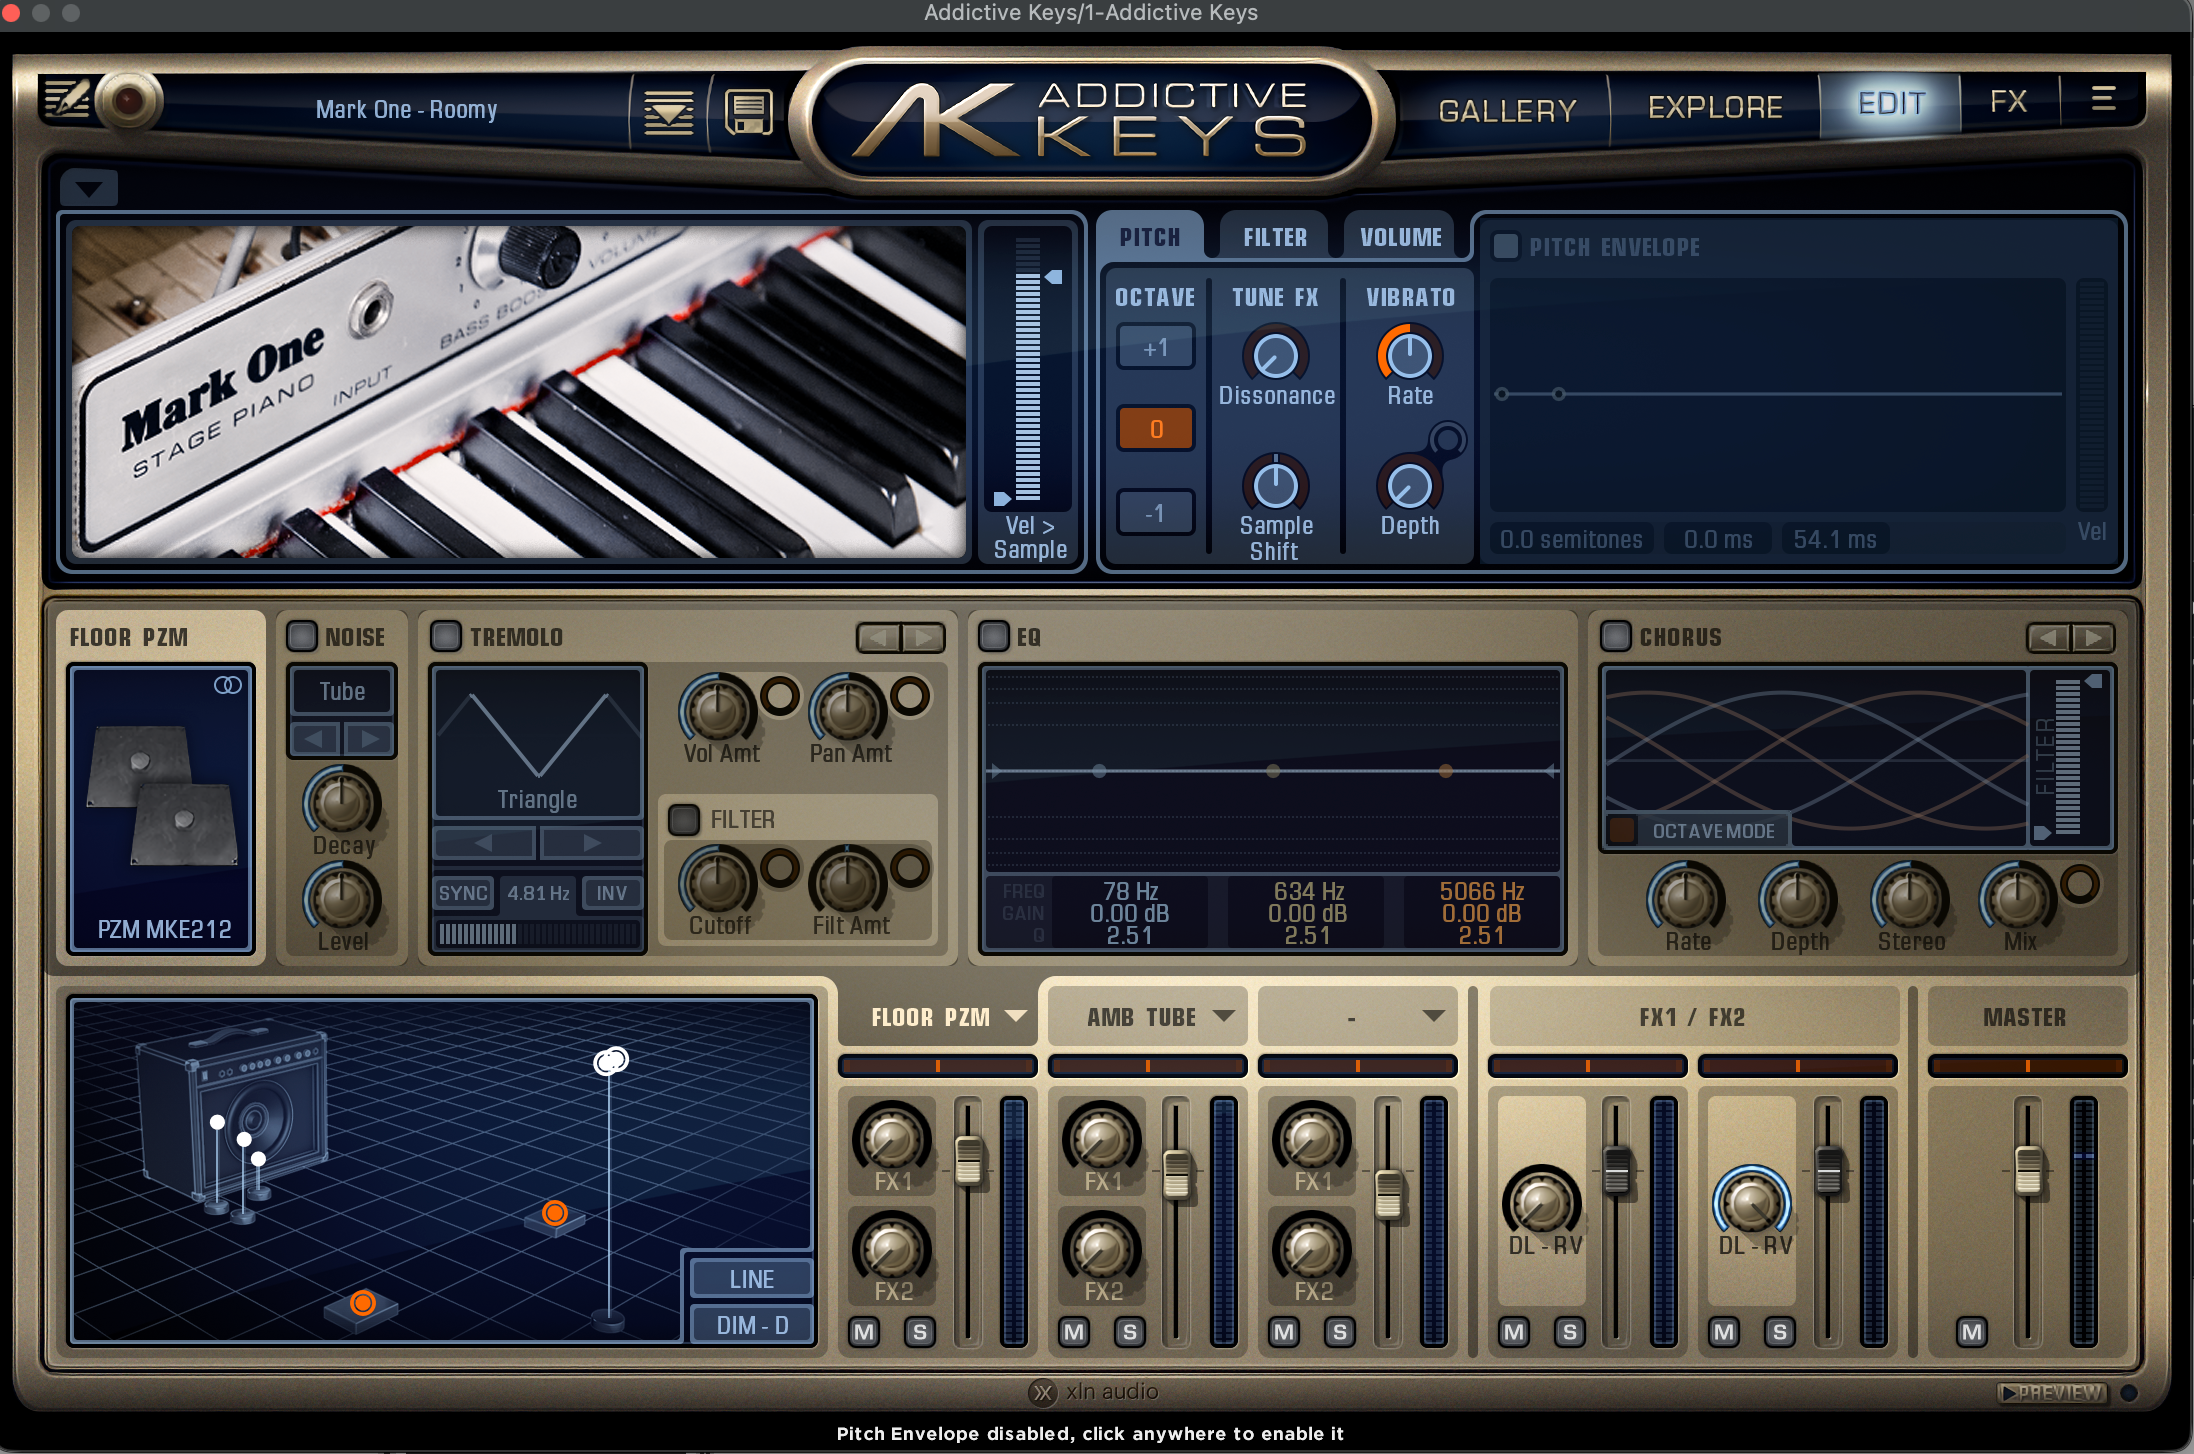Open the memo pad notes icon

(x=65, y=101)
